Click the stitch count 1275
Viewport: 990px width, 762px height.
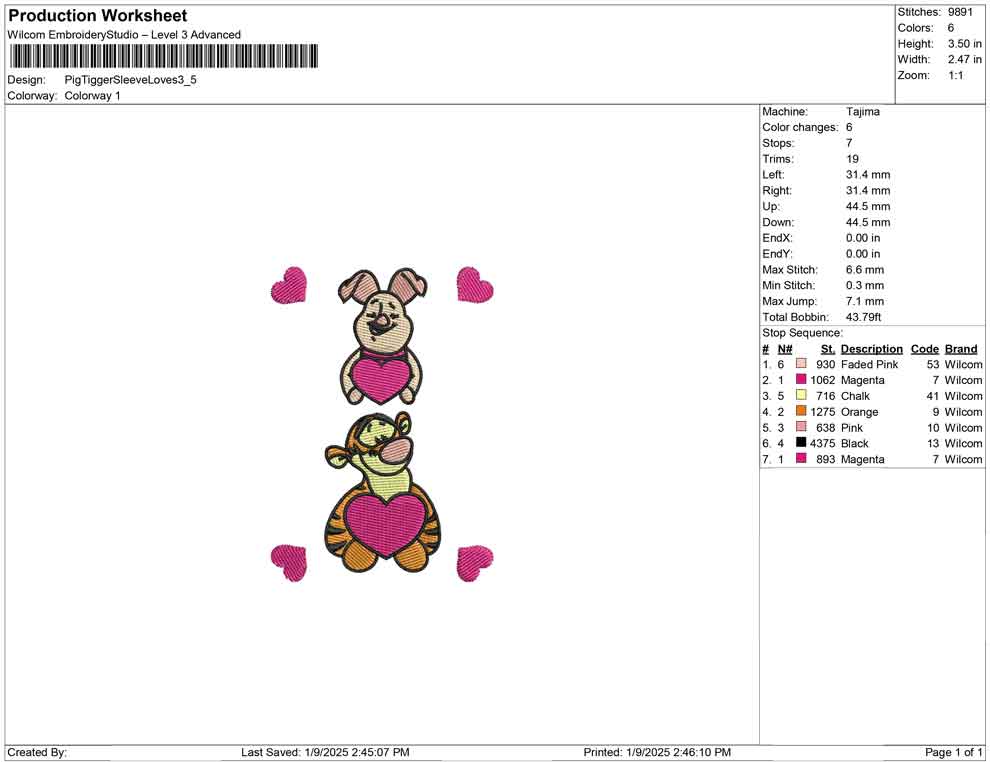822,412
